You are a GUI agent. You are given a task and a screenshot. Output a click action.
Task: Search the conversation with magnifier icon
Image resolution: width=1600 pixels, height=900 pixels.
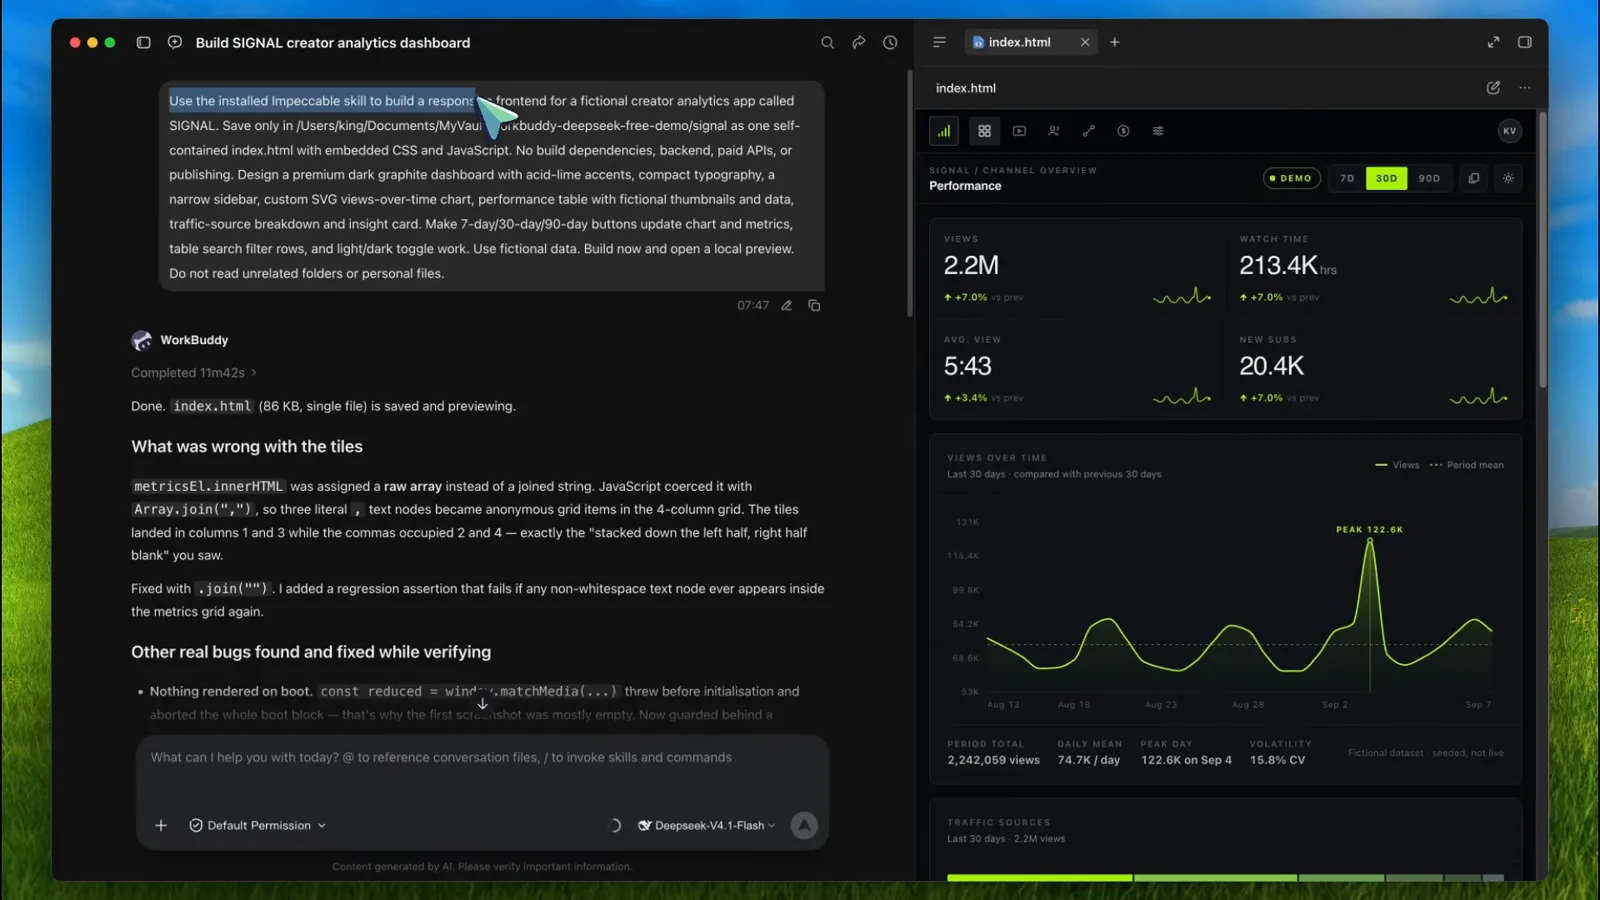827,43
